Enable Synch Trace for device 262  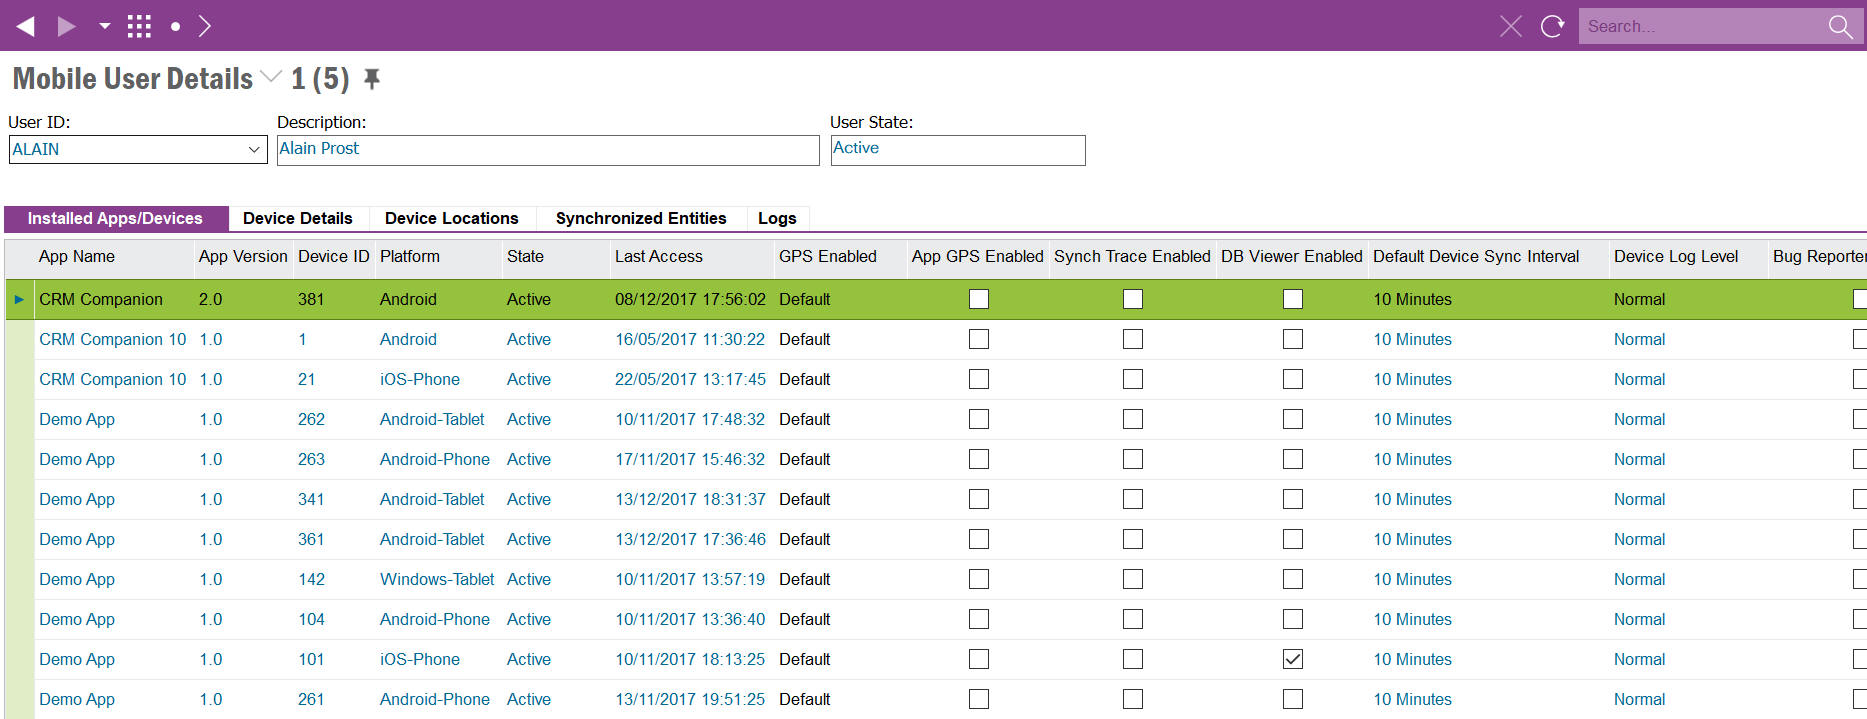[x=1132, y=419]
